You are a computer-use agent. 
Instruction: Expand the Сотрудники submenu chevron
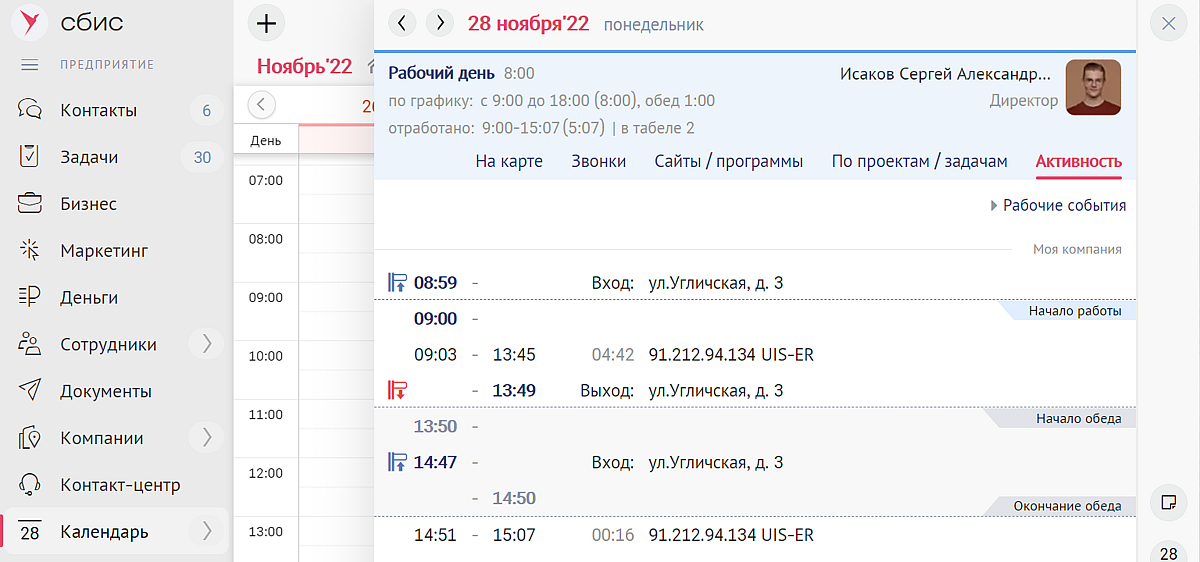(x=207, y=344)
